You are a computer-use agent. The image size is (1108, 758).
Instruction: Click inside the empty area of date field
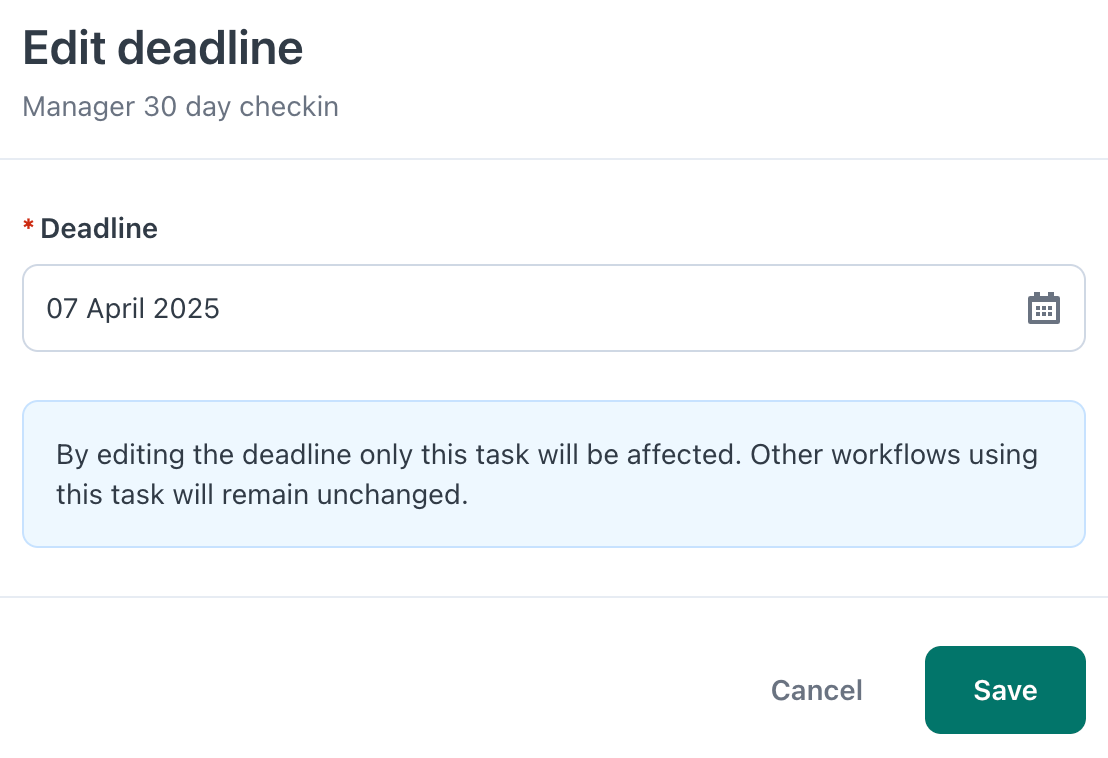pyautogui.click(x=622, y=308)
